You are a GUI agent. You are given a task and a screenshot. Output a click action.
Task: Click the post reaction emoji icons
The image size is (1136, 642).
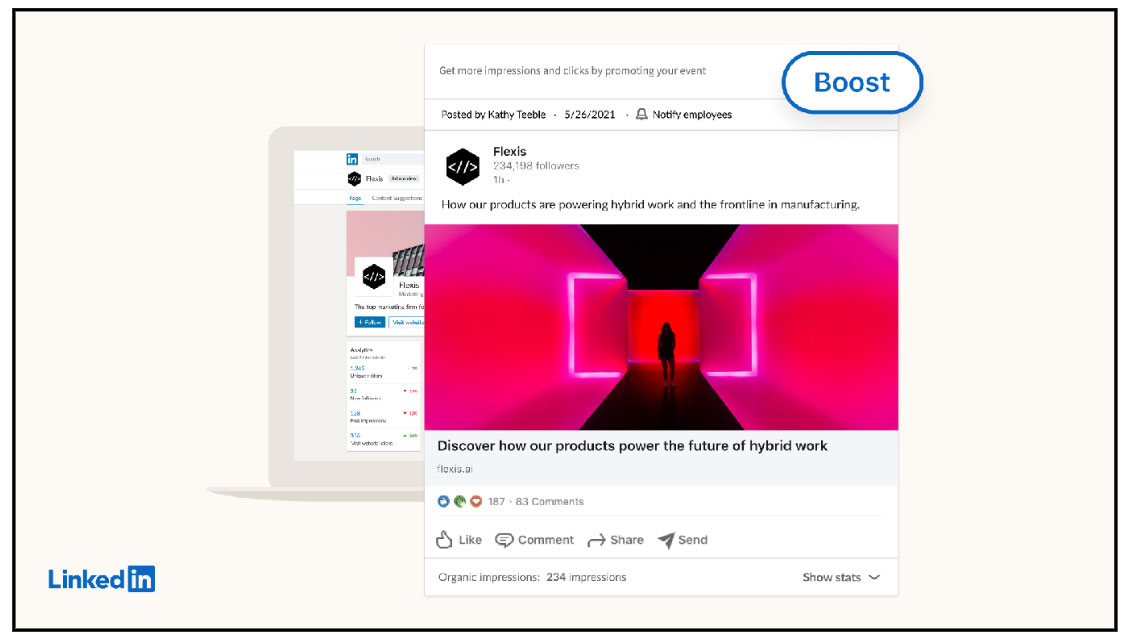[460, 502]
